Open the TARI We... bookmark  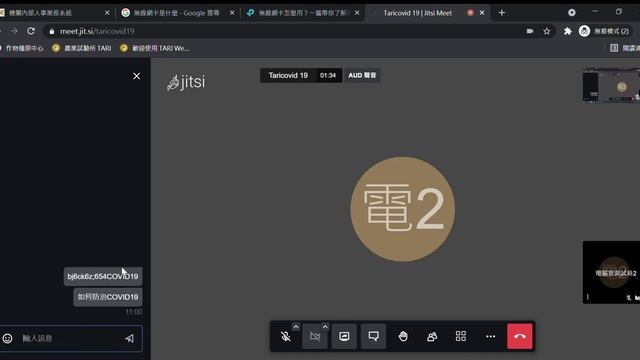155,48
